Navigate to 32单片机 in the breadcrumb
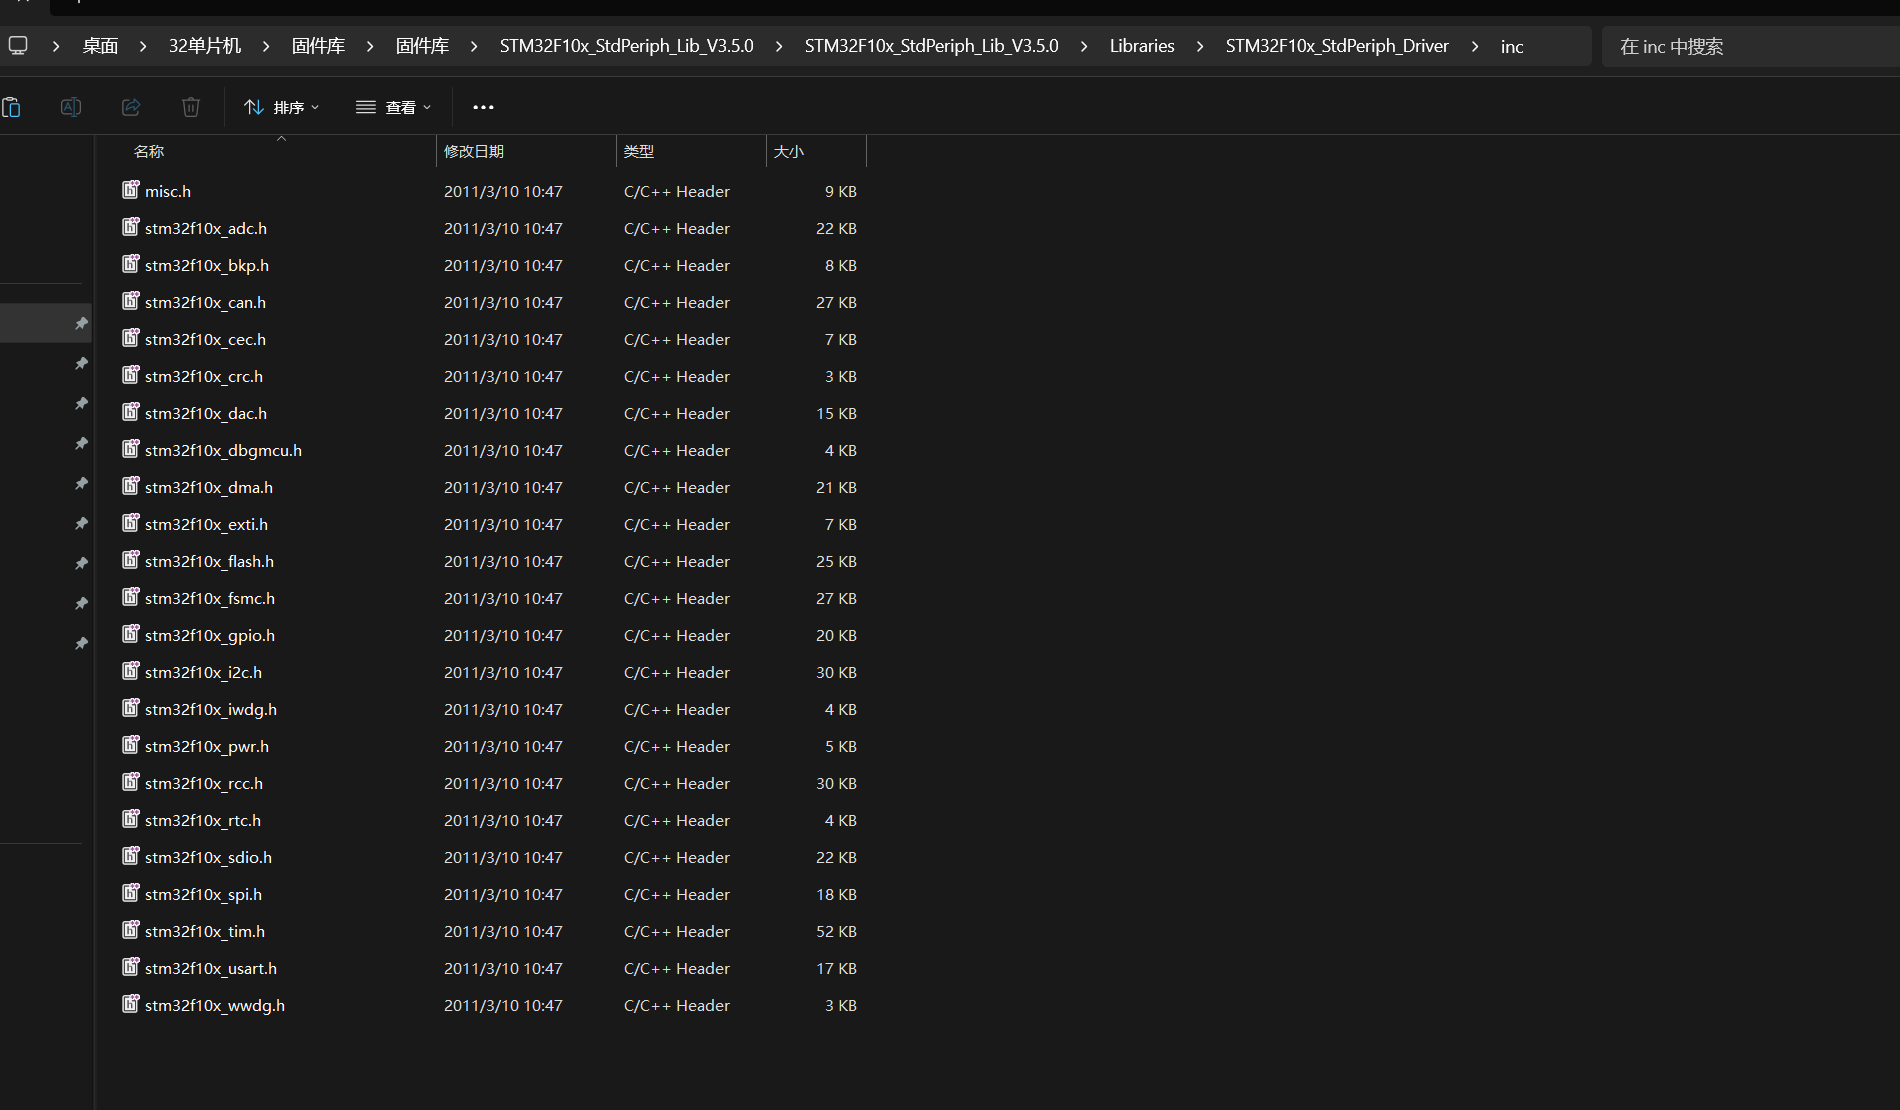Image resolution: width=1900 pixels, height=1110 pixels. [x=205, y=46]
